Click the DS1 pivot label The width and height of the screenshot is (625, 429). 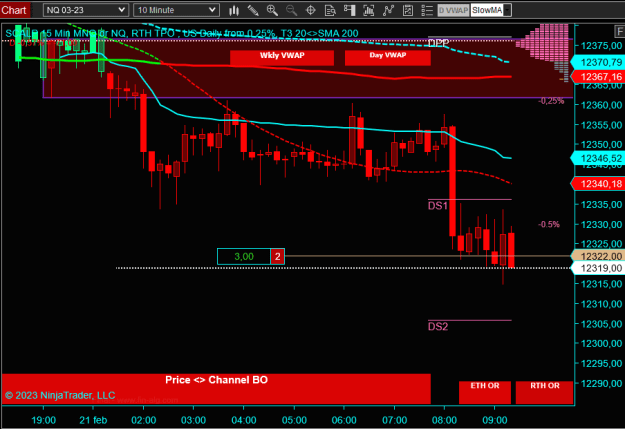(438, 206)
